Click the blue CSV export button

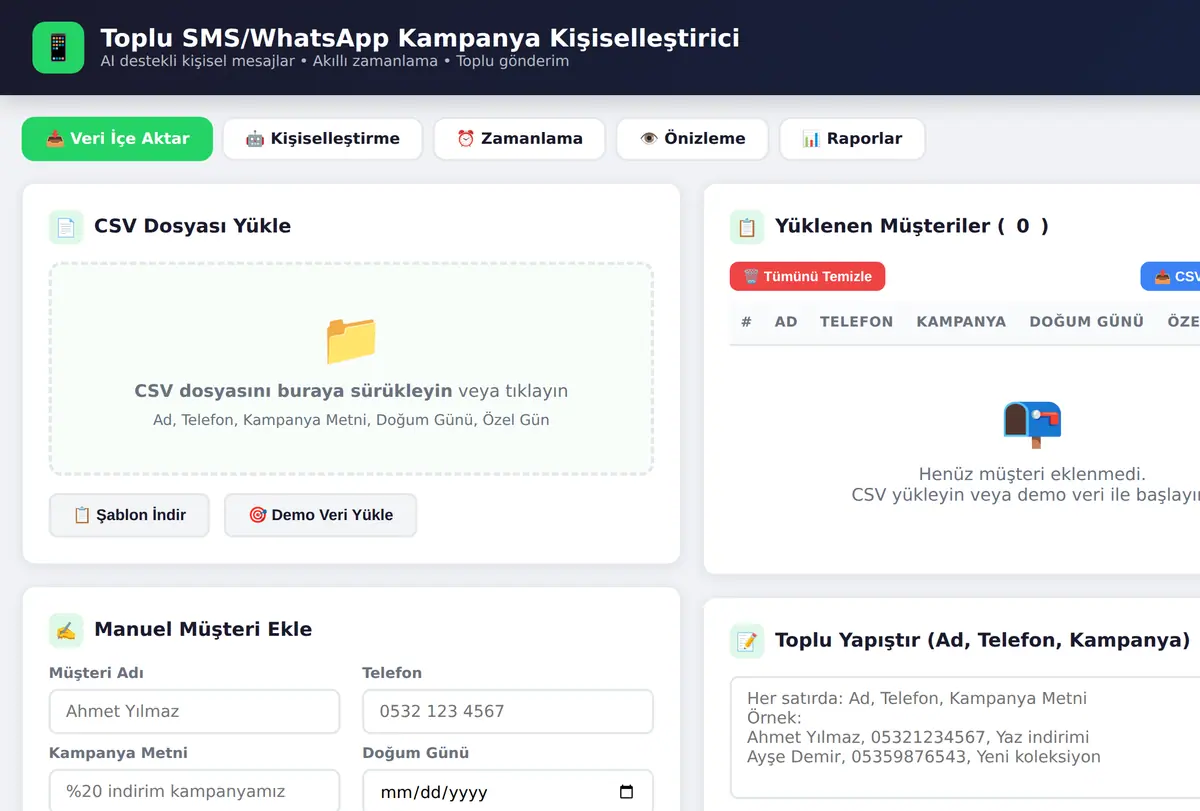[1171, 276]
